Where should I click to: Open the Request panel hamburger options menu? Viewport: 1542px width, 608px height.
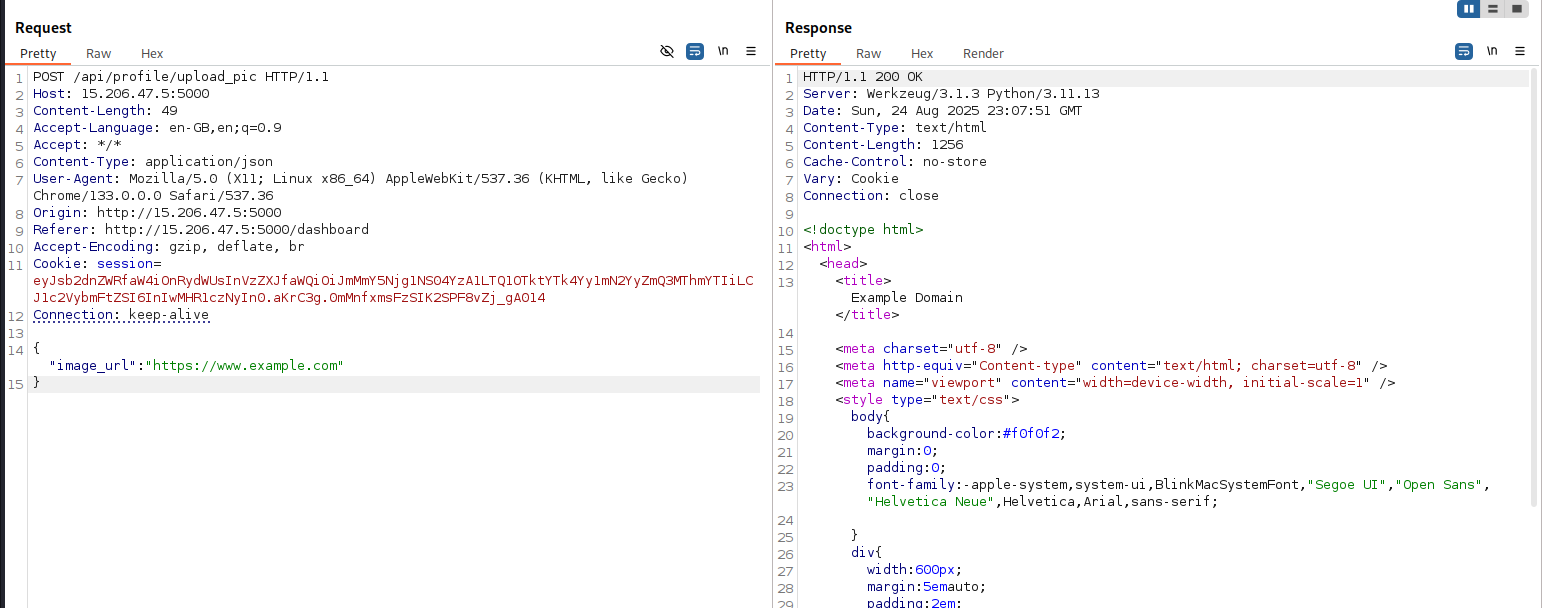(751, 51)
